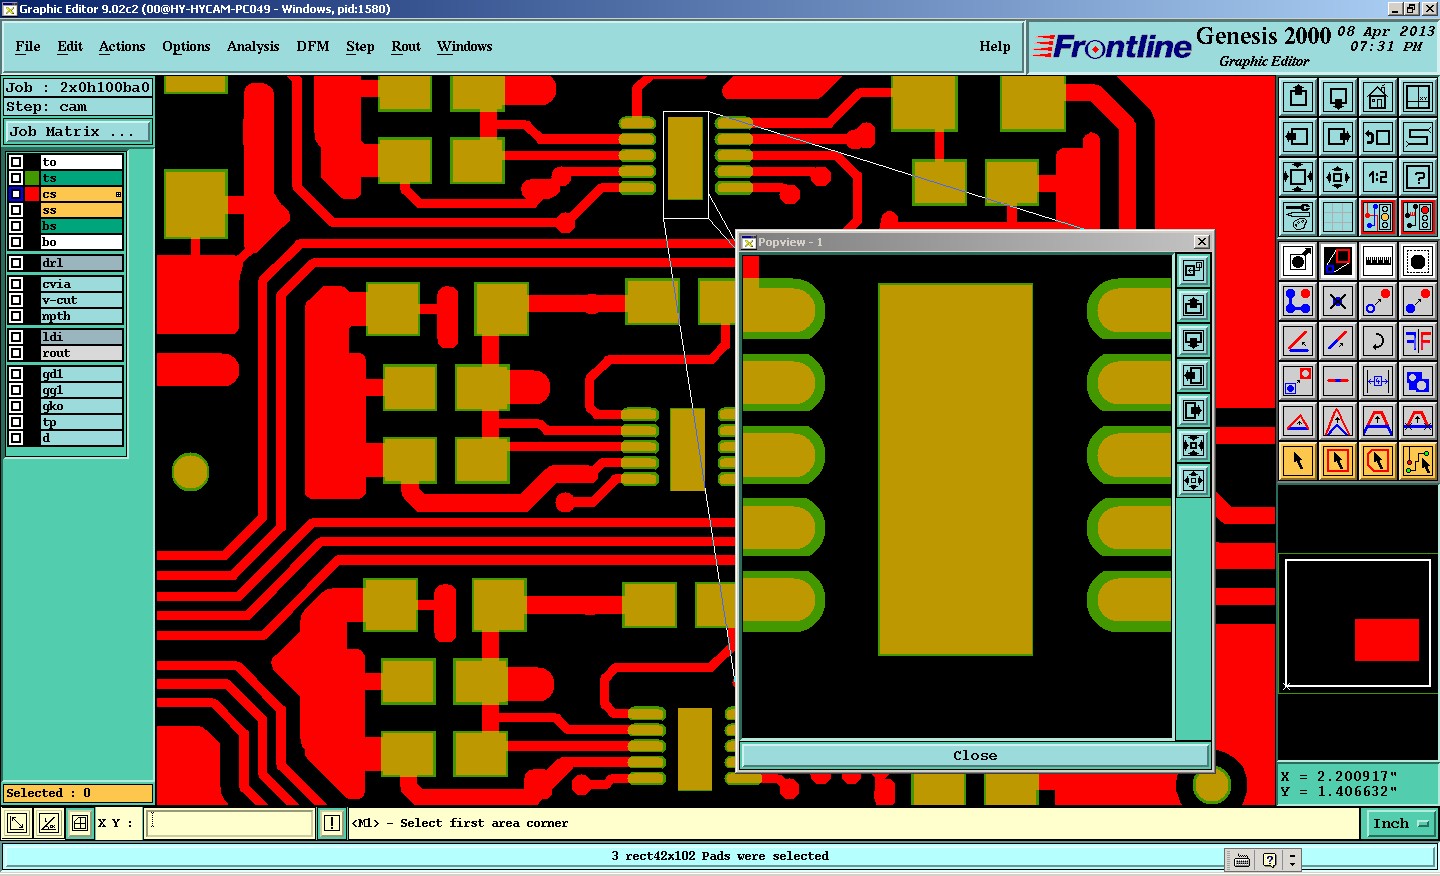Click the exclamation mark button beside XY field
1440x876 pixels.
coord(332,823)
